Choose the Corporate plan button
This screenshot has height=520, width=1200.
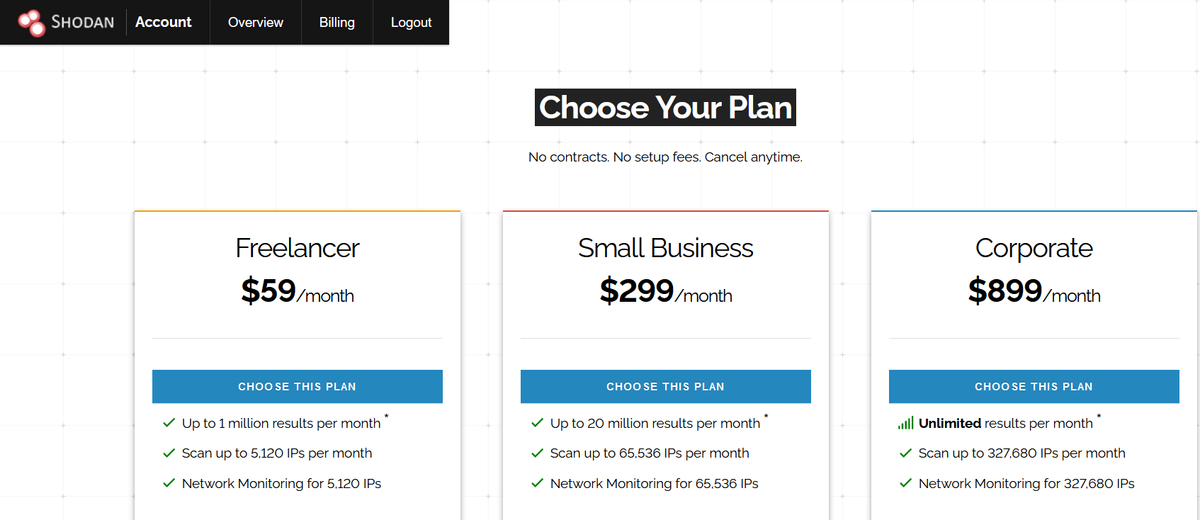[1034, 386]
